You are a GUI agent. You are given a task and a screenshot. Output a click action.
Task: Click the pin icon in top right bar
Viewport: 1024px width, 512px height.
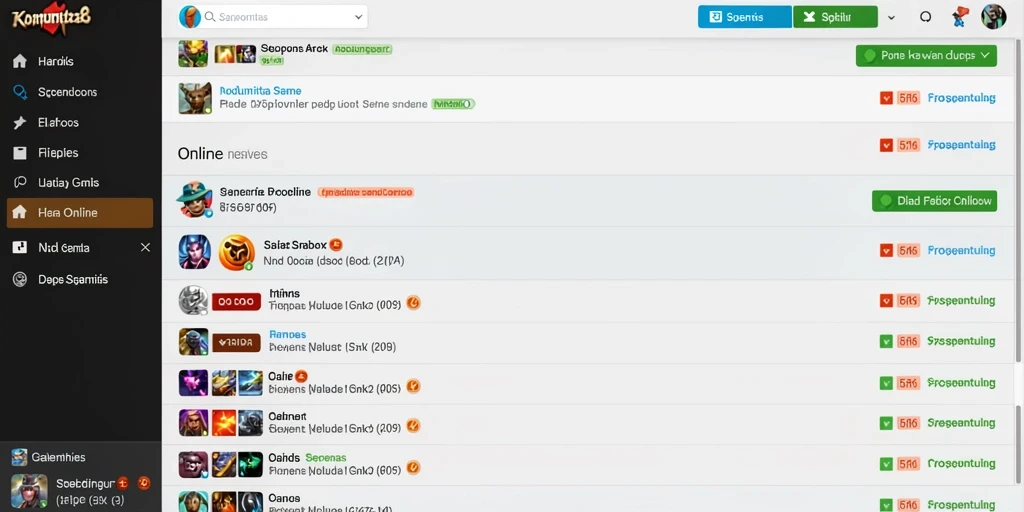pos(959,17)
